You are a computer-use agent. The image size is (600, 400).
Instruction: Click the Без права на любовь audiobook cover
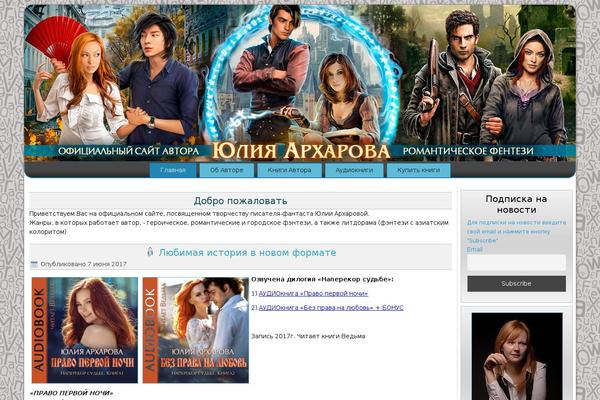coord(196,330)
